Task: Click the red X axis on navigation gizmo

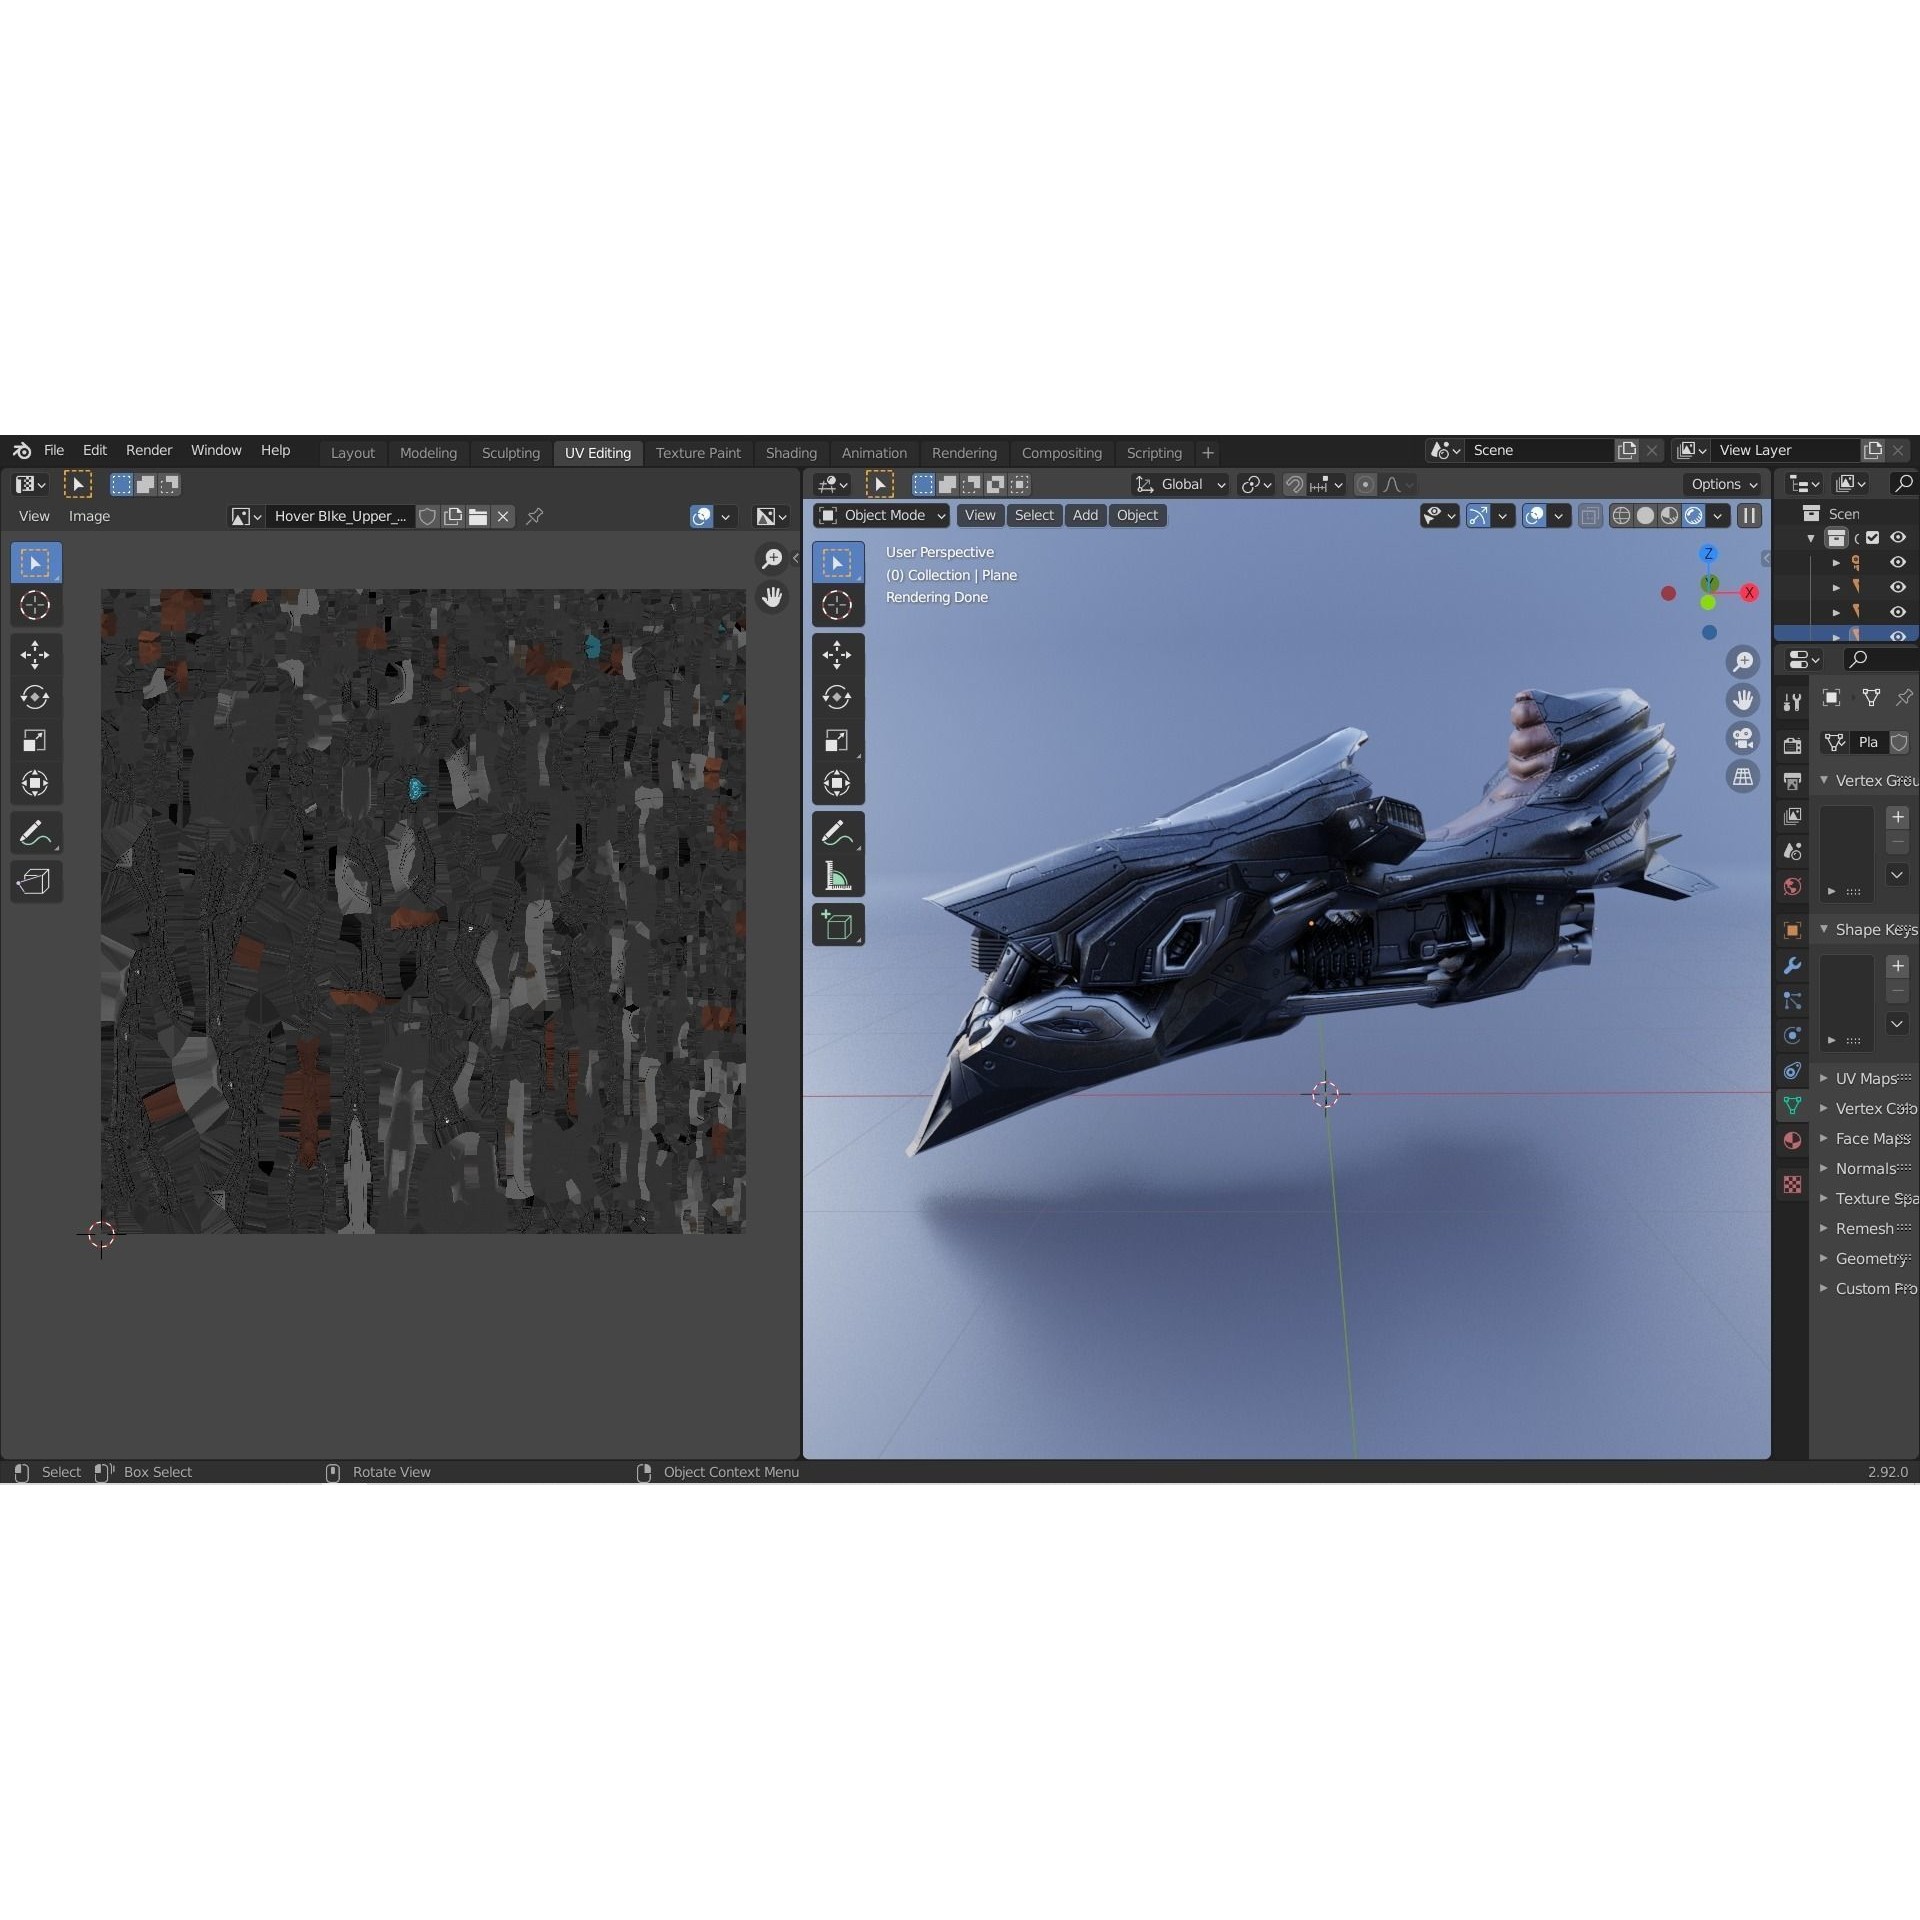Action: [1749, 593]
